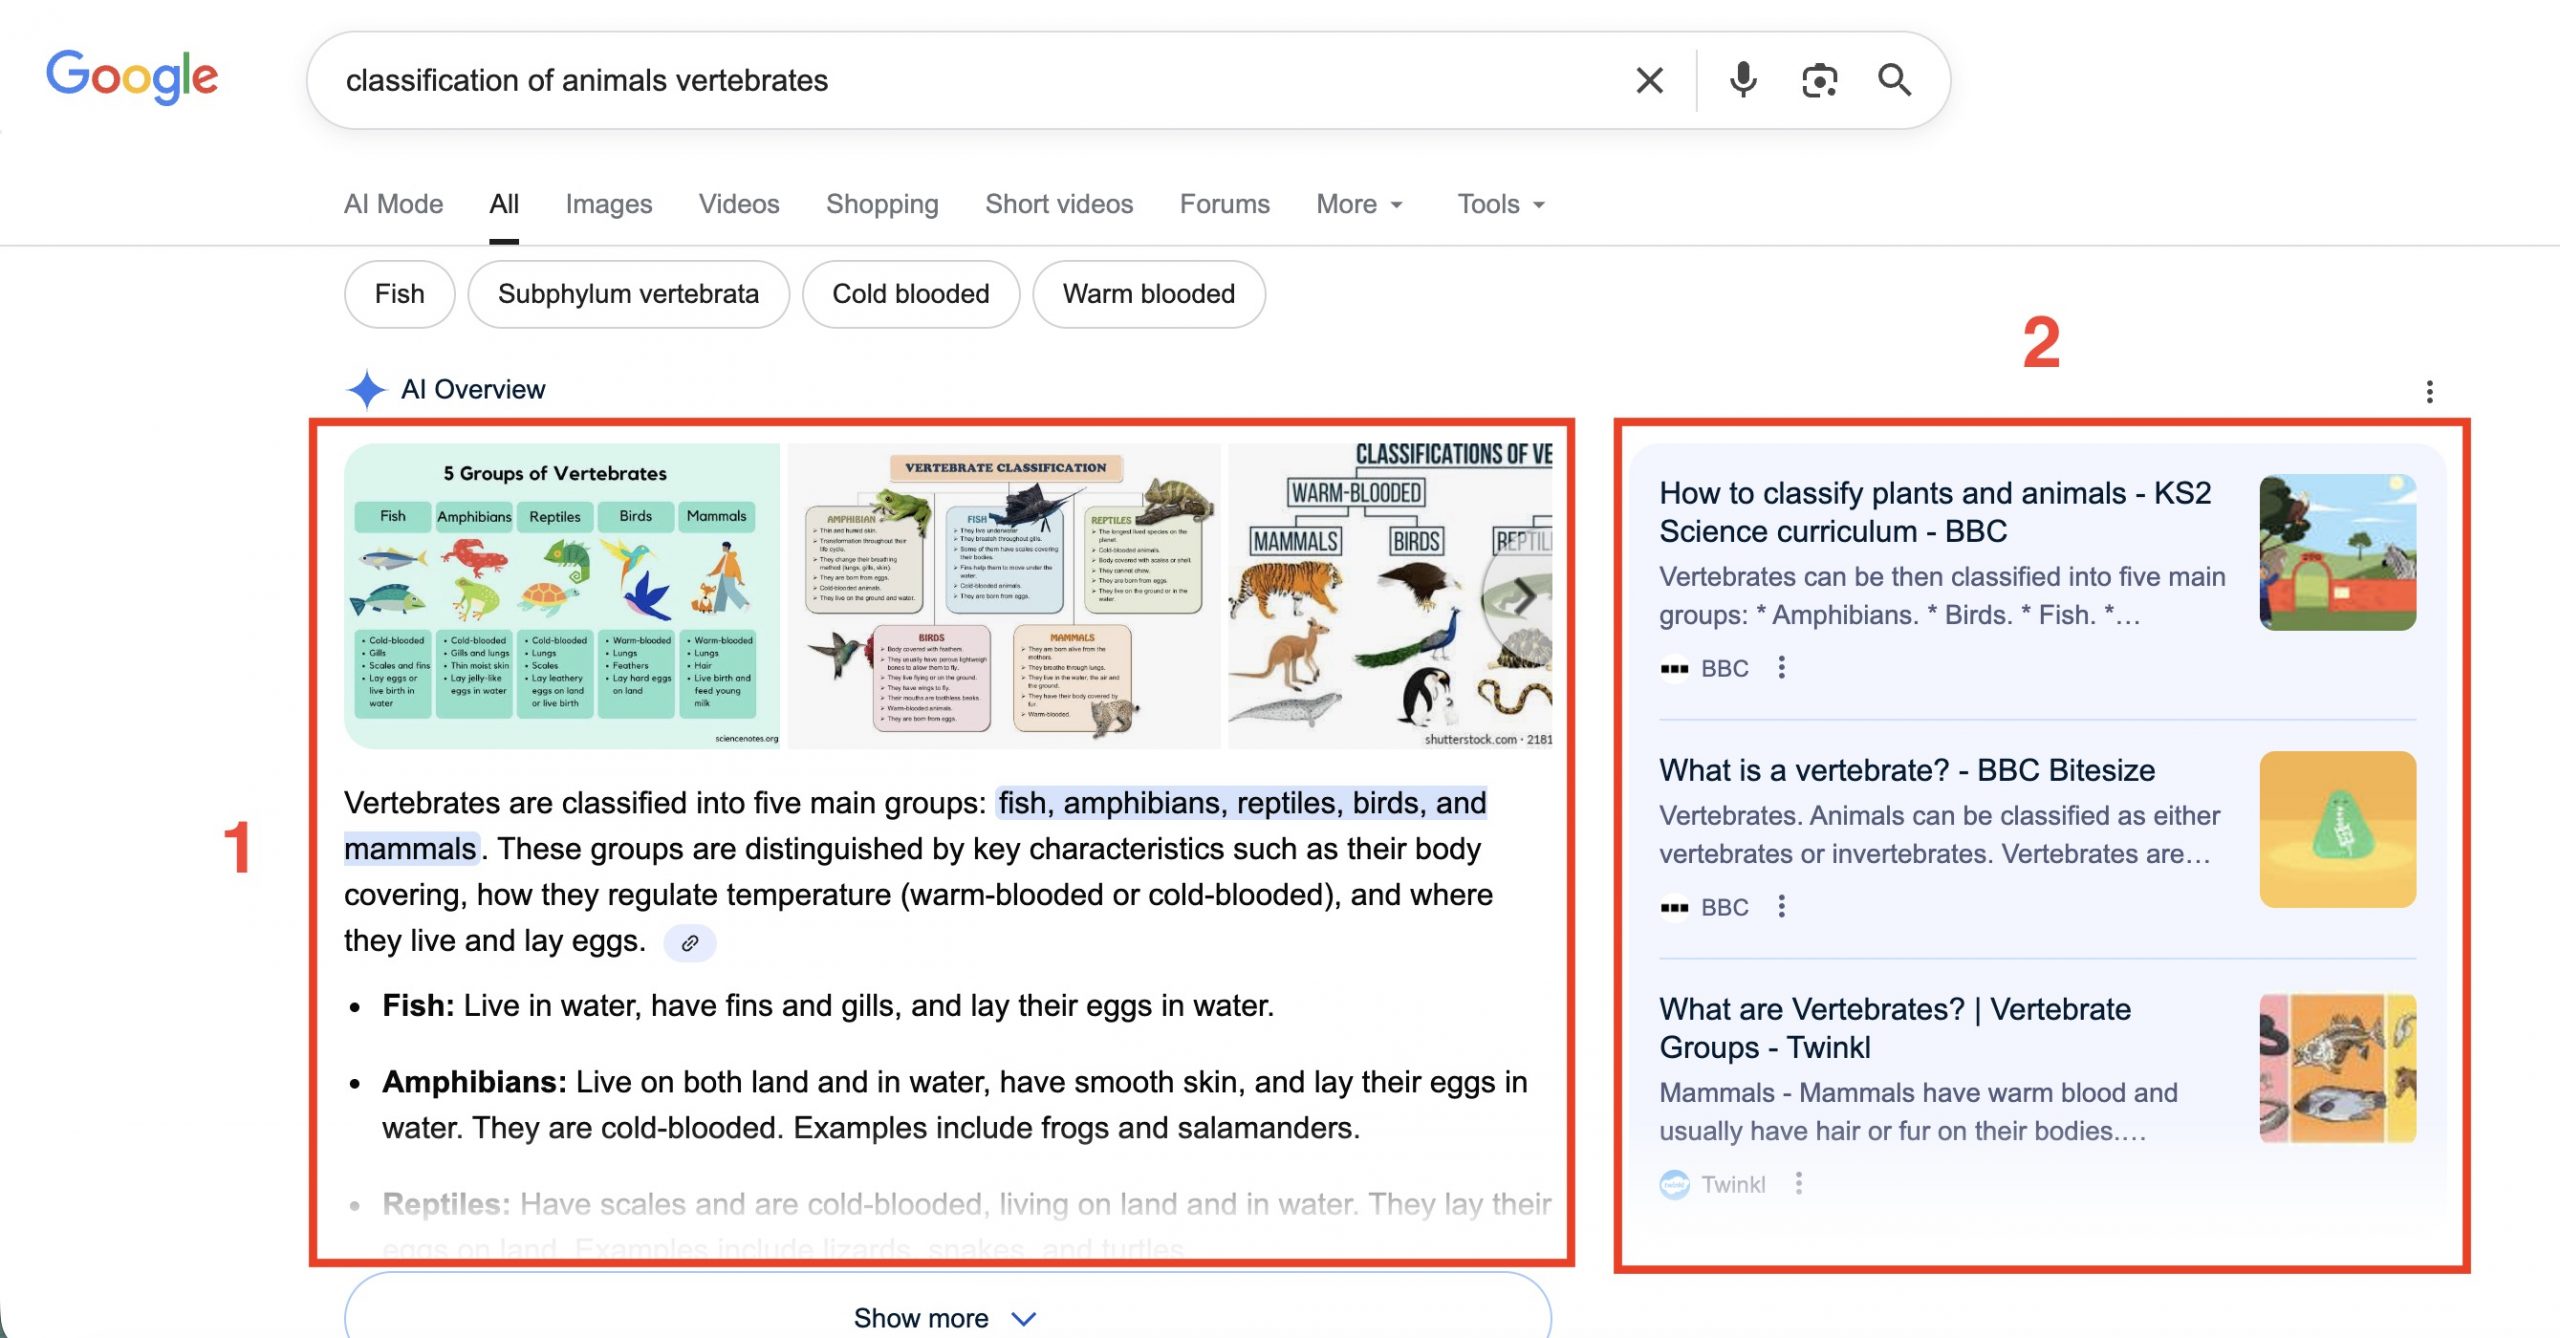Switch to AI Mode tab

tap(393, 204)
